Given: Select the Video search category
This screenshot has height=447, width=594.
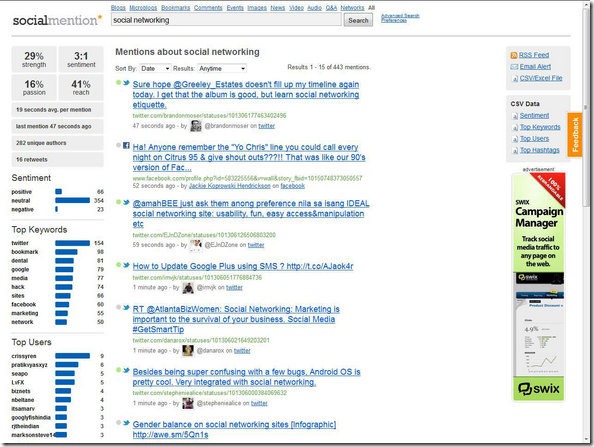Looking at the screenshot, I should pos(296,8).
